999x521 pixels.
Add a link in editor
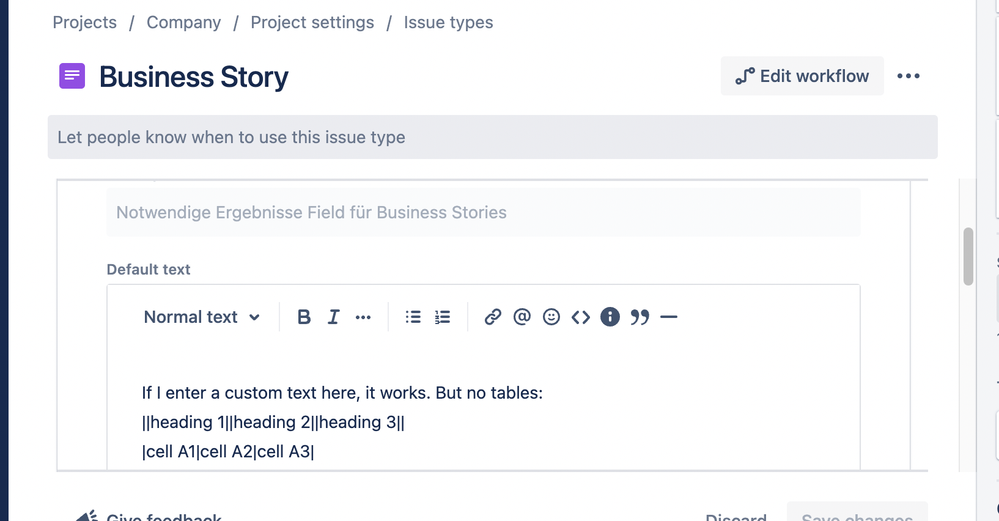pyautogui.click(x=492, y=317)
